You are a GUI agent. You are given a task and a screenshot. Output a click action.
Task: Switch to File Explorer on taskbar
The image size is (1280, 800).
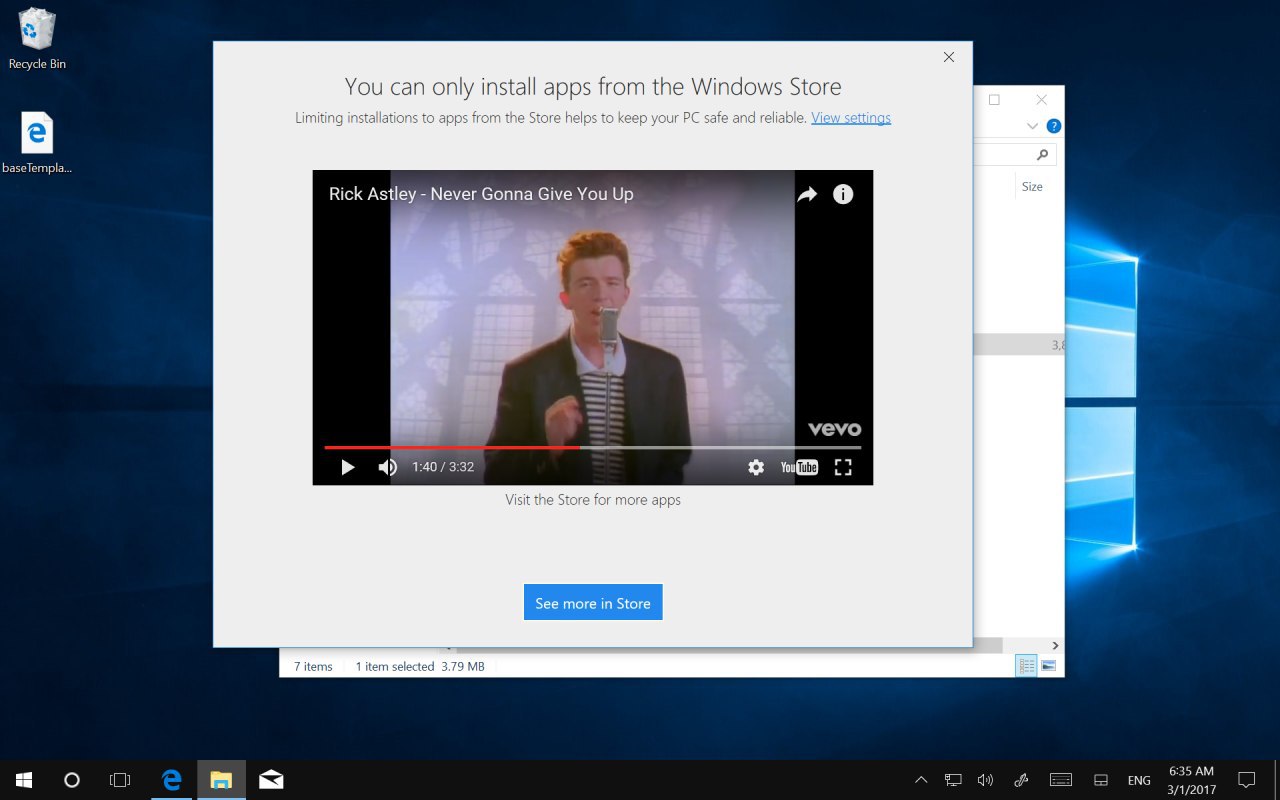[221, 780]
